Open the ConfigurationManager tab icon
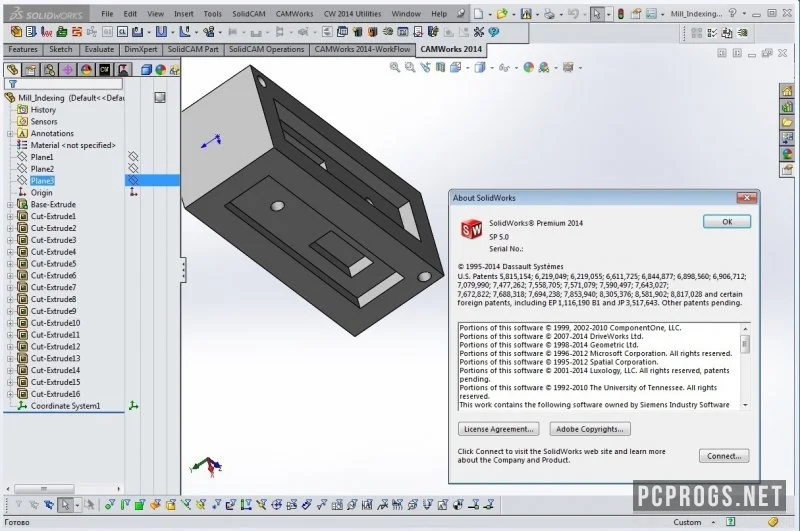The height and width of the screenshot is (531, 800). [x=49, y=69]
